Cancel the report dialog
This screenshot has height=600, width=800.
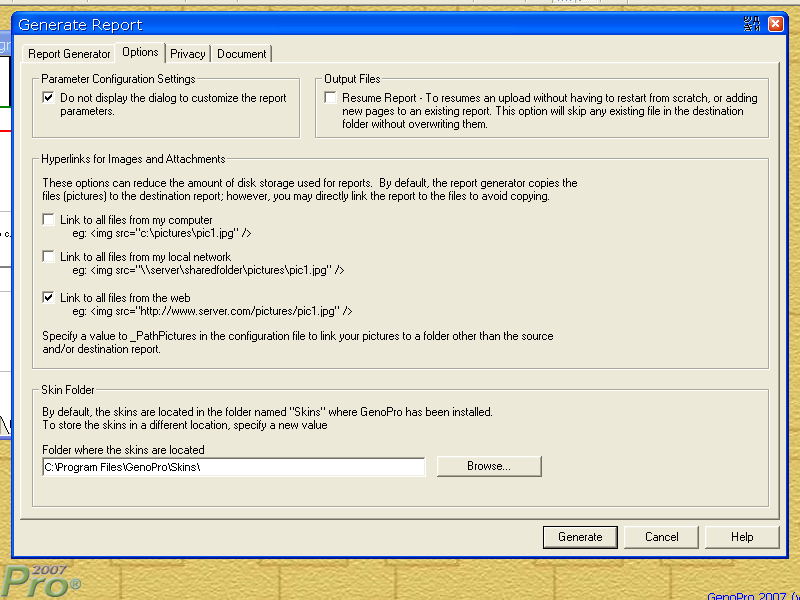661,537
